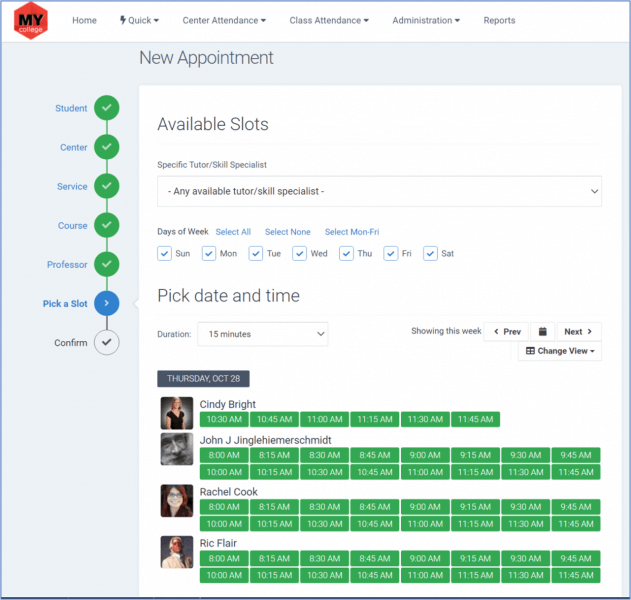The width and height of the screenshot is (631, 600).
Task: Click Cindy Bright's profile photo
Action: coord(177,413)
